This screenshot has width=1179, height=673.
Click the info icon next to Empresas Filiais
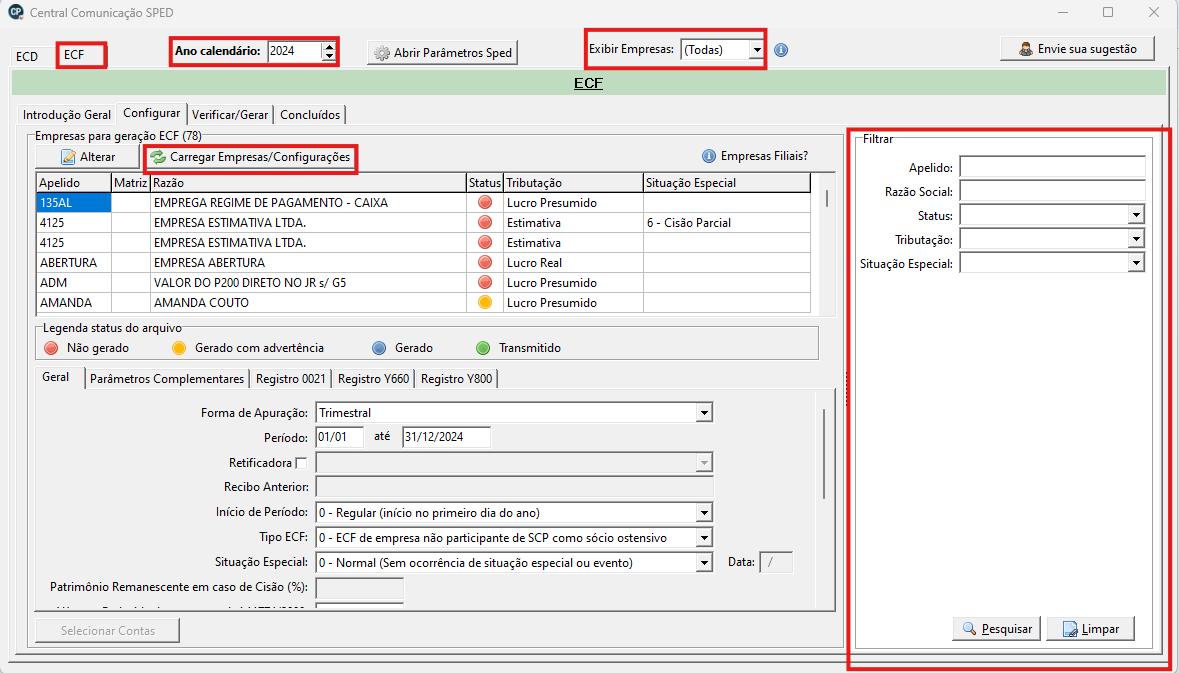click(708, 156)
